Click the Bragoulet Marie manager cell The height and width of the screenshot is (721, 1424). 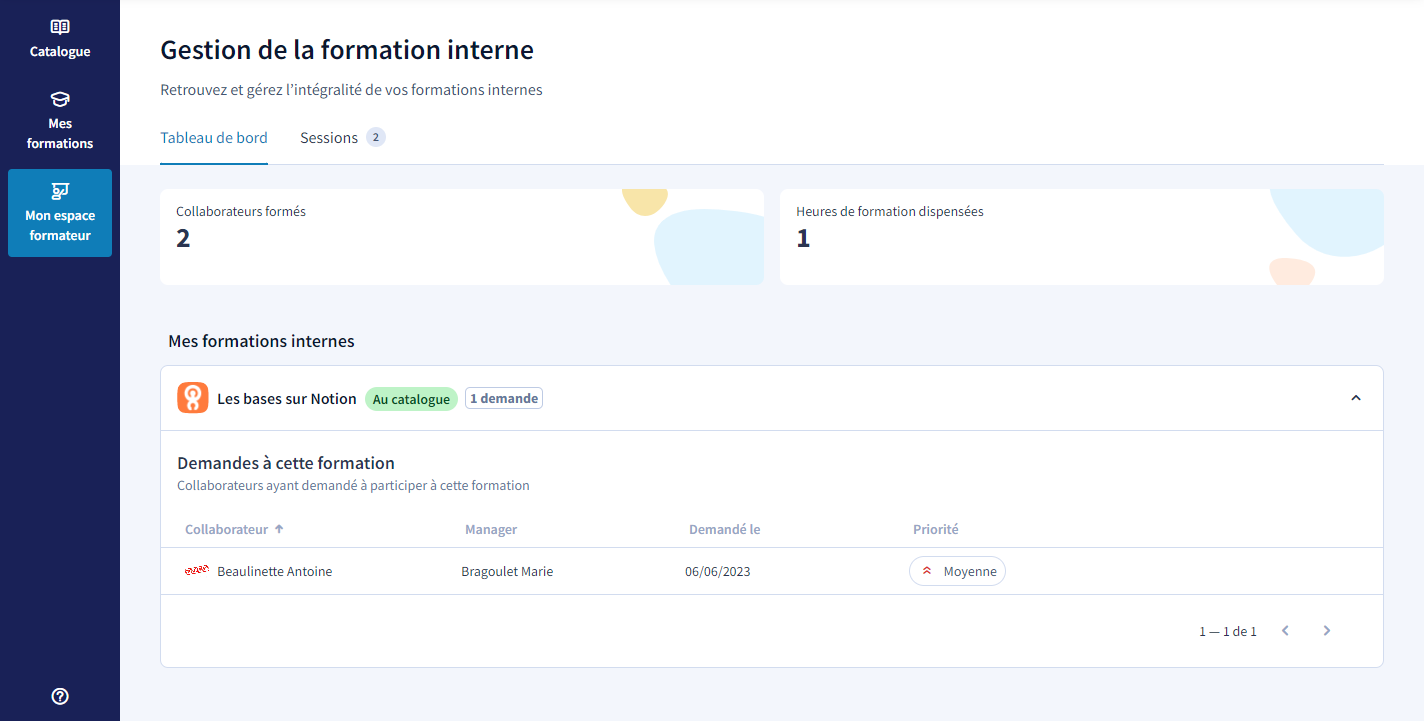click(507, 572)
